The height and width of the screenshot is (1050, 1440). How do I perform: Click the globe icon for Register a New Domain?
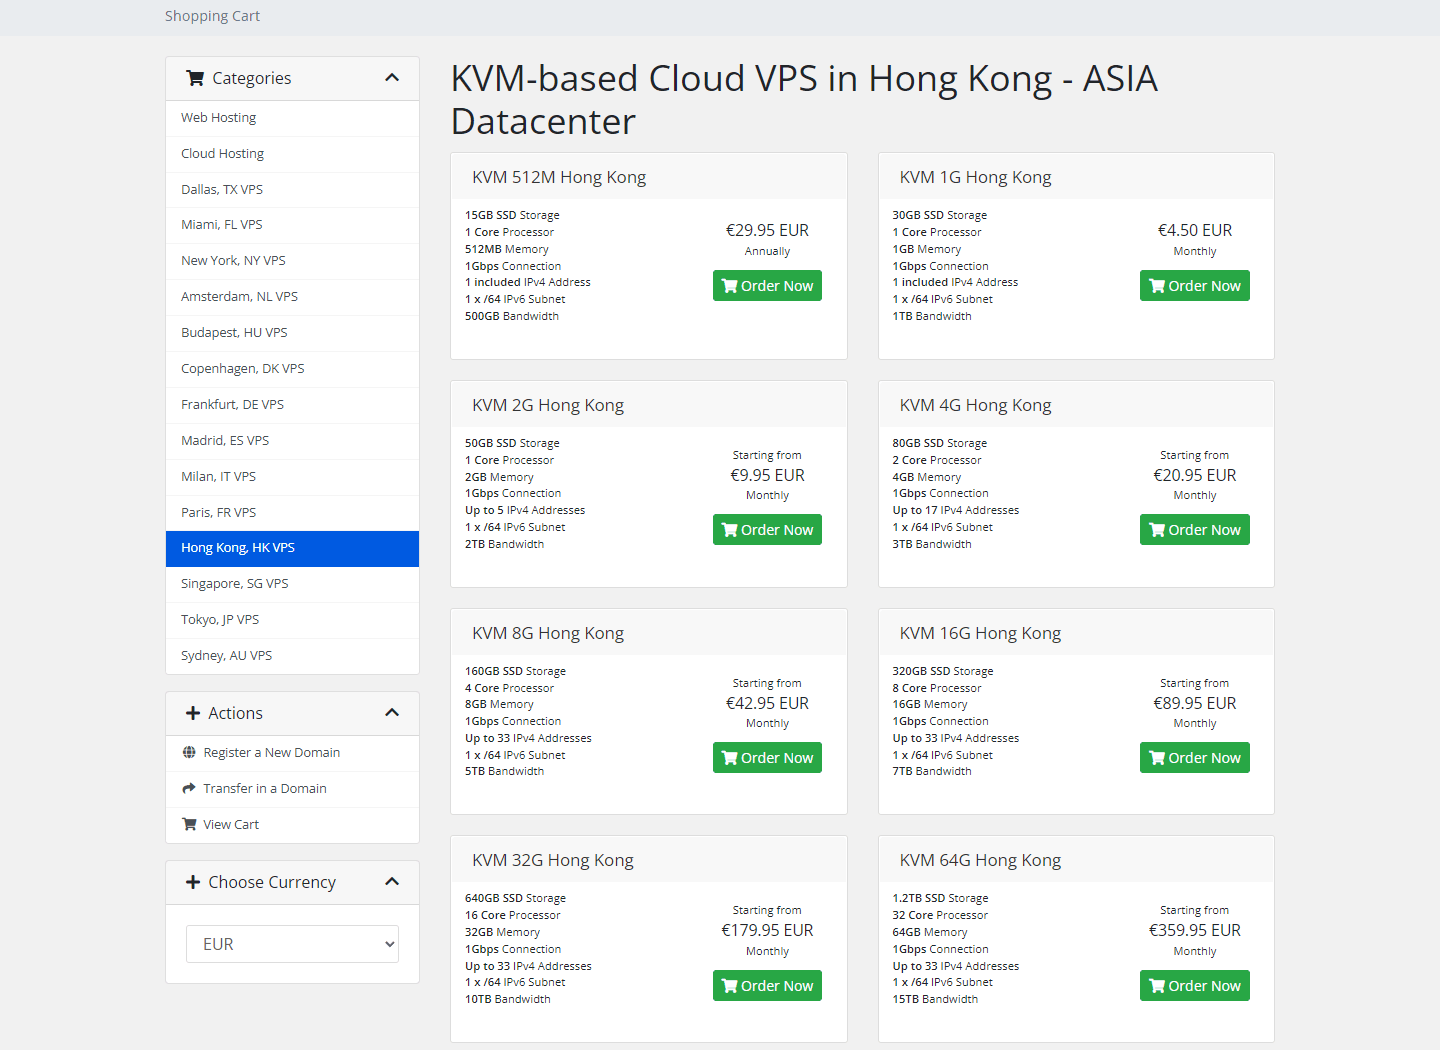[x=189, y=753]
